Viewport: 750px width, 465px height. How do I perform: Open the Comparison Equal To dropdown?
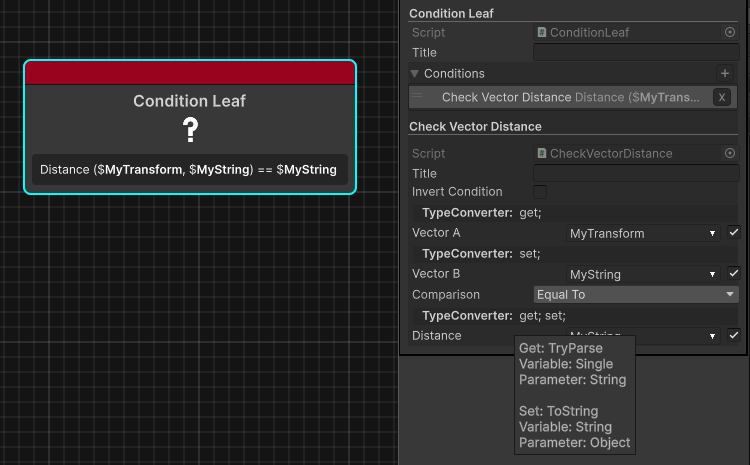[x=635, y=295]
